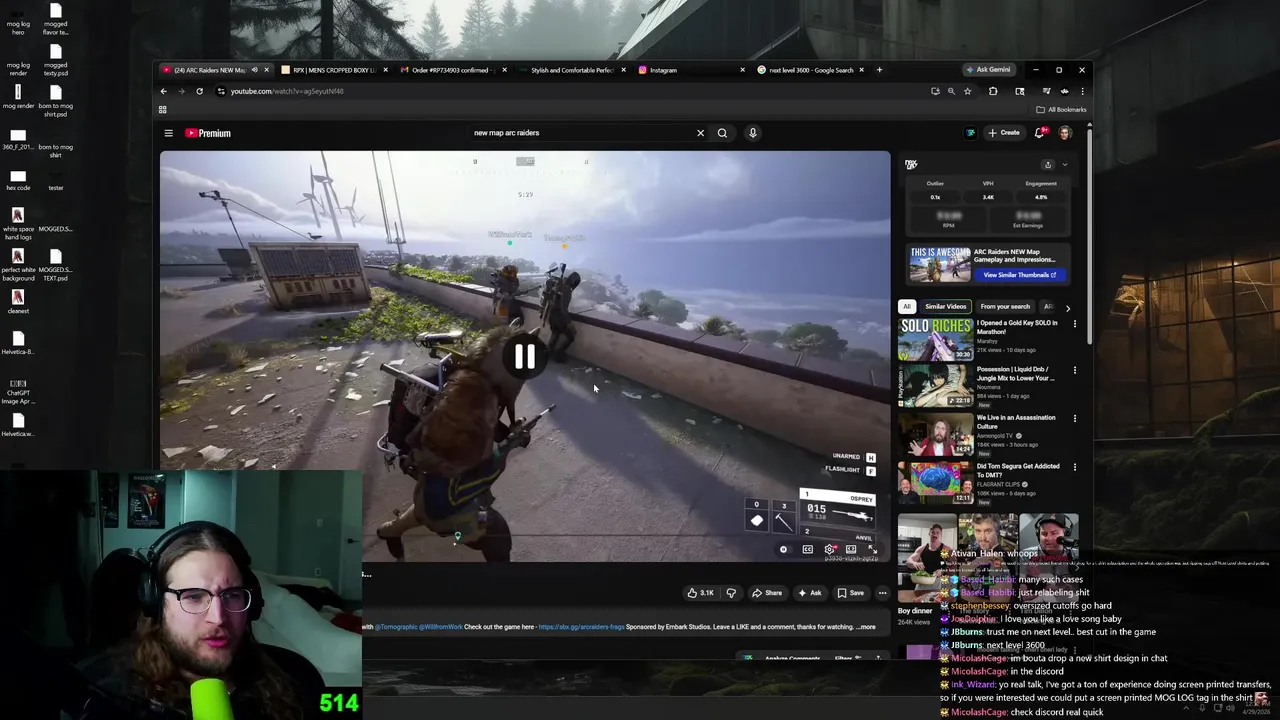This screenshot has width=1280, height=720.
Task: Start voice search with the microphone icon
Action: [752, 133]
